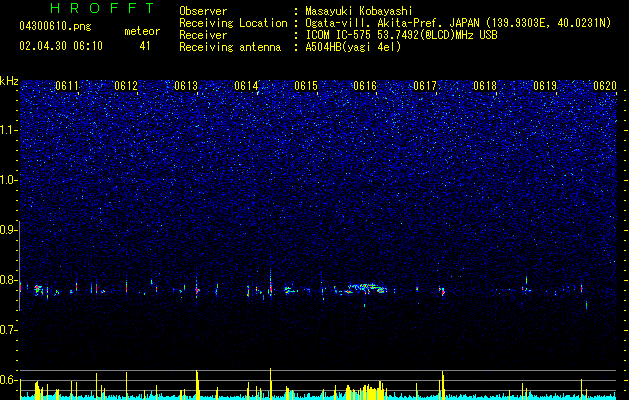Click the 0617 time marker
The image size is (629, 400).
(425, 86)
